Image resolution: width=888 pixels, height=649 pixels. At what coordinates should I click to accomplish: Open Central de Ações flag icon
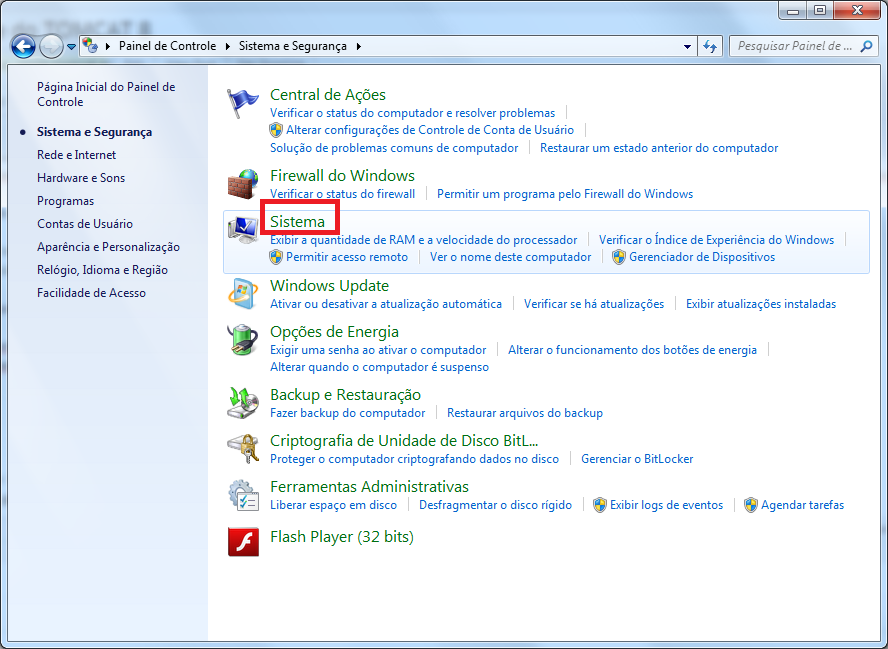(x=243, y=103)
